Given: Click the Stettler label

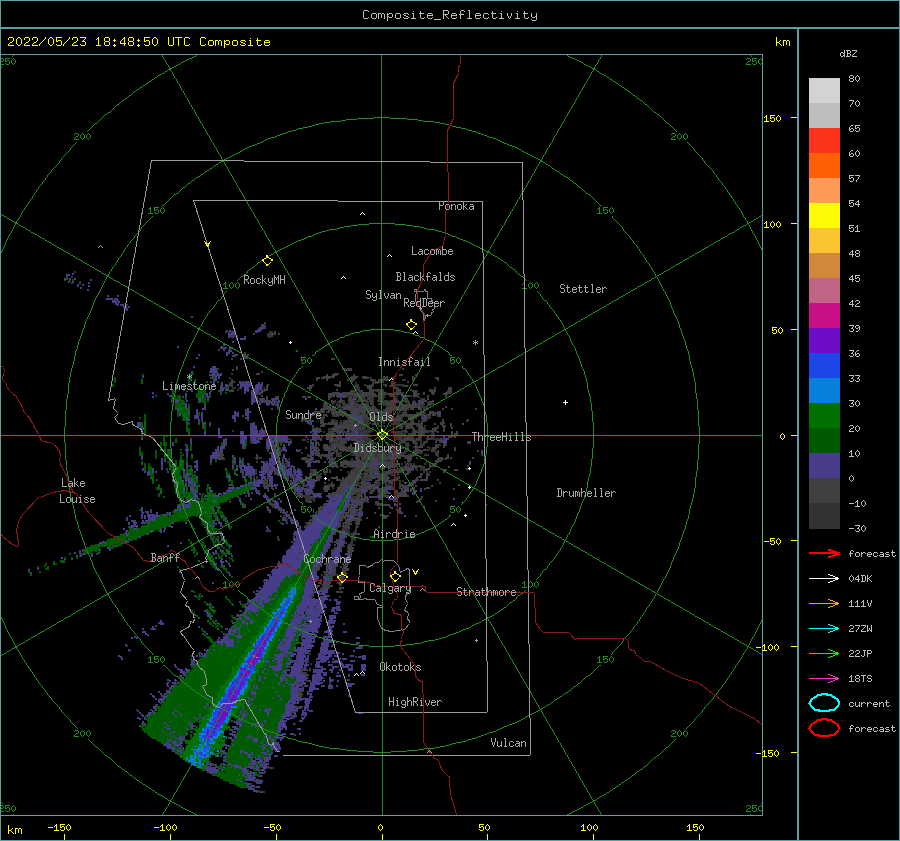Looking at the screenshot, I should point(583,289).
